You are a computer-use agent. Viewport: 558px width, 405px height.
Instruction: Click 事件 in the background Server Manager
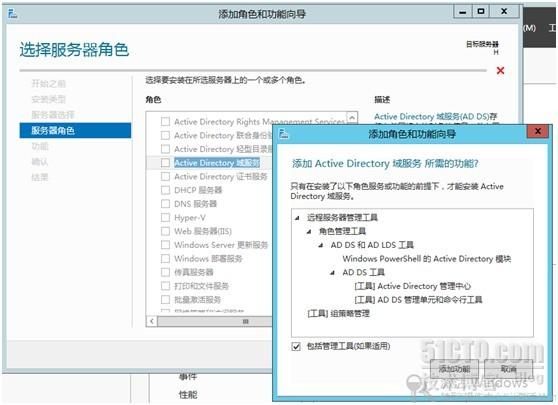pyautogui.click(x=188, y=377)
